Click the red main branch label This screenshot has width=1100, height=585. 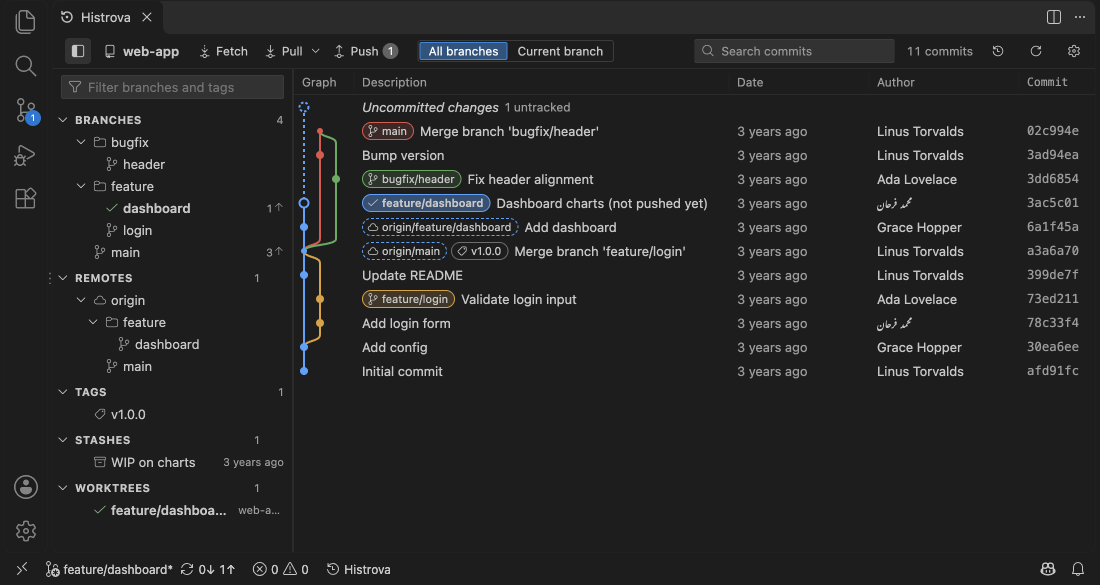tap(388, 131)
